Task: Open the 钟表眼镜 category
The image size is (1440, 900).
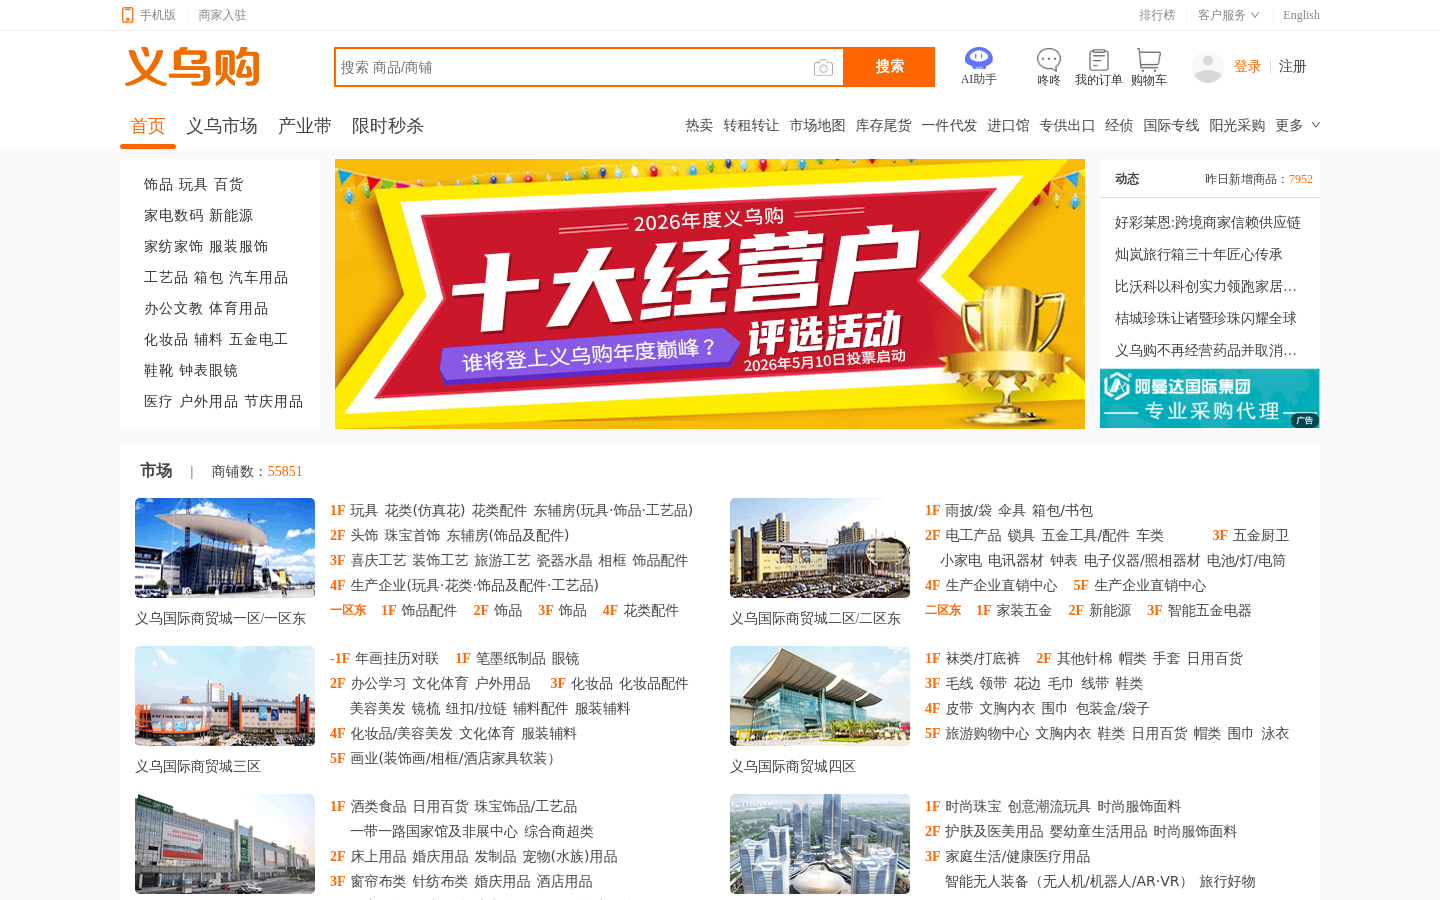Action: (208, 370)
